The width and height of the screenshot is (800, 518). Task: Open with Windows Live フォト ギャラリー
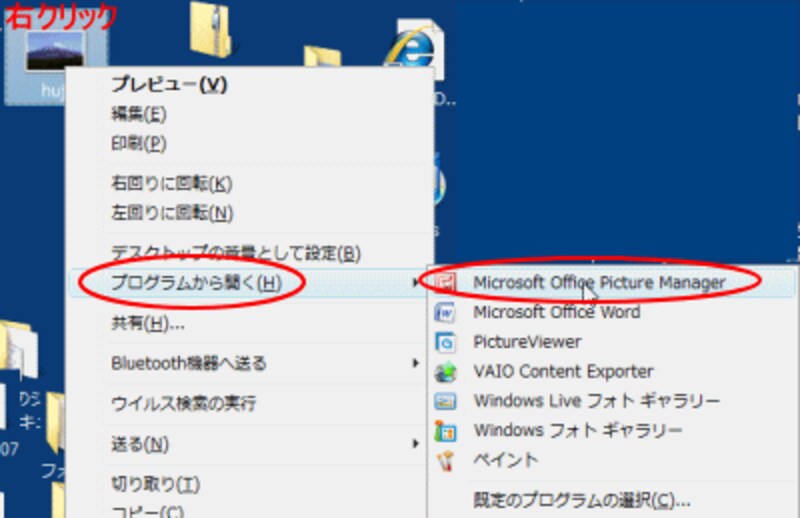[x=597, y=401]
